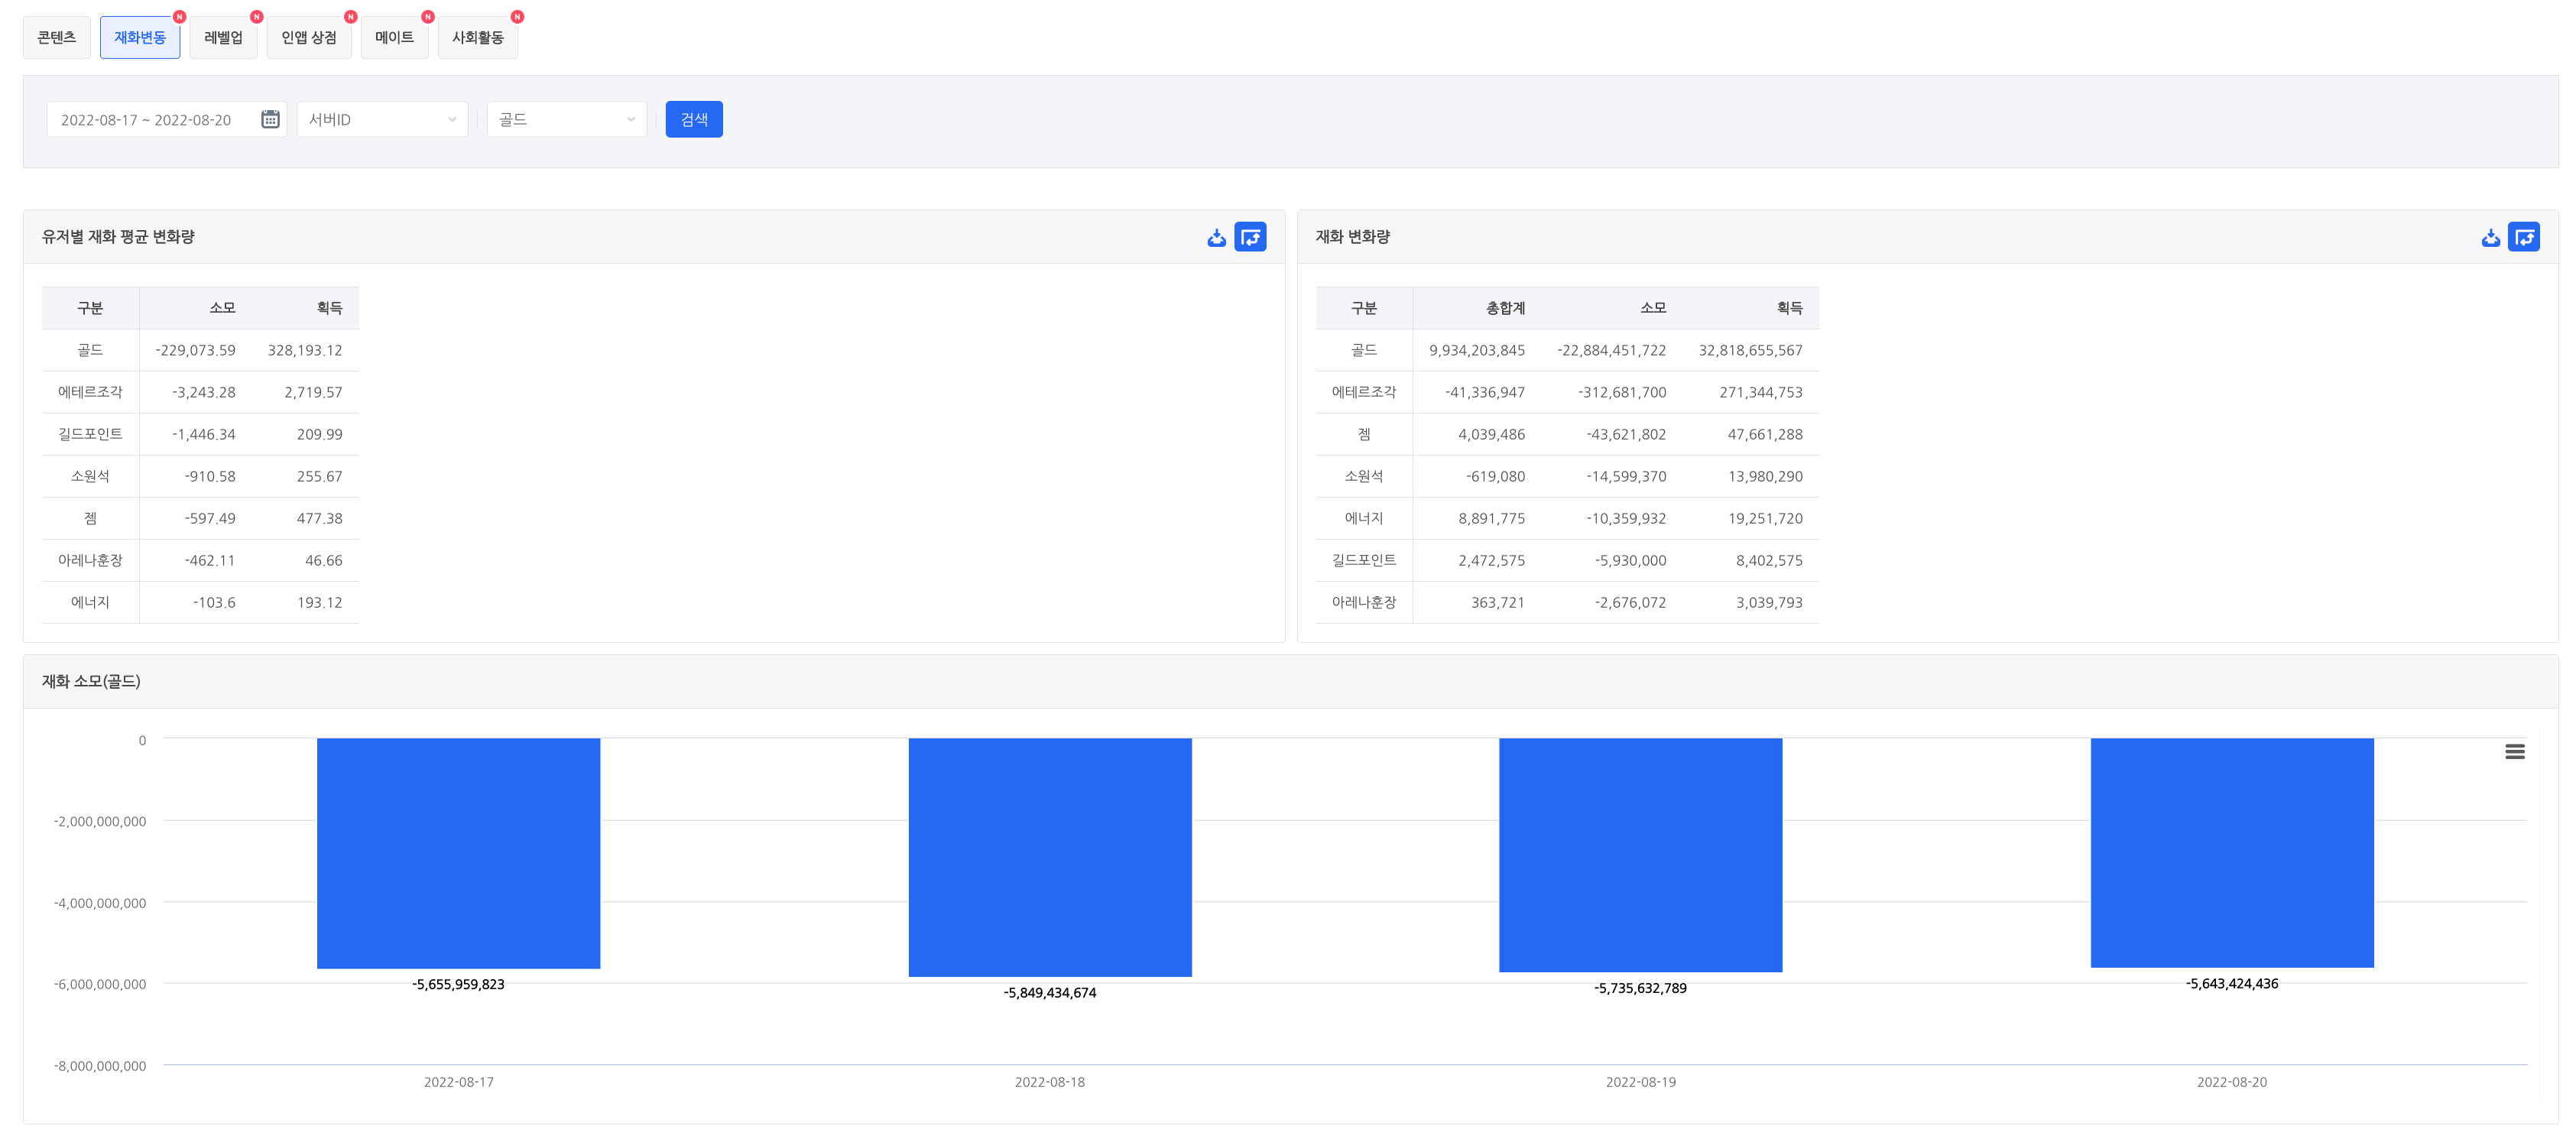Expand the 서버ID dropdown
The height and width of the screenshot is (1142, 2576).
(x=382, y=119)
